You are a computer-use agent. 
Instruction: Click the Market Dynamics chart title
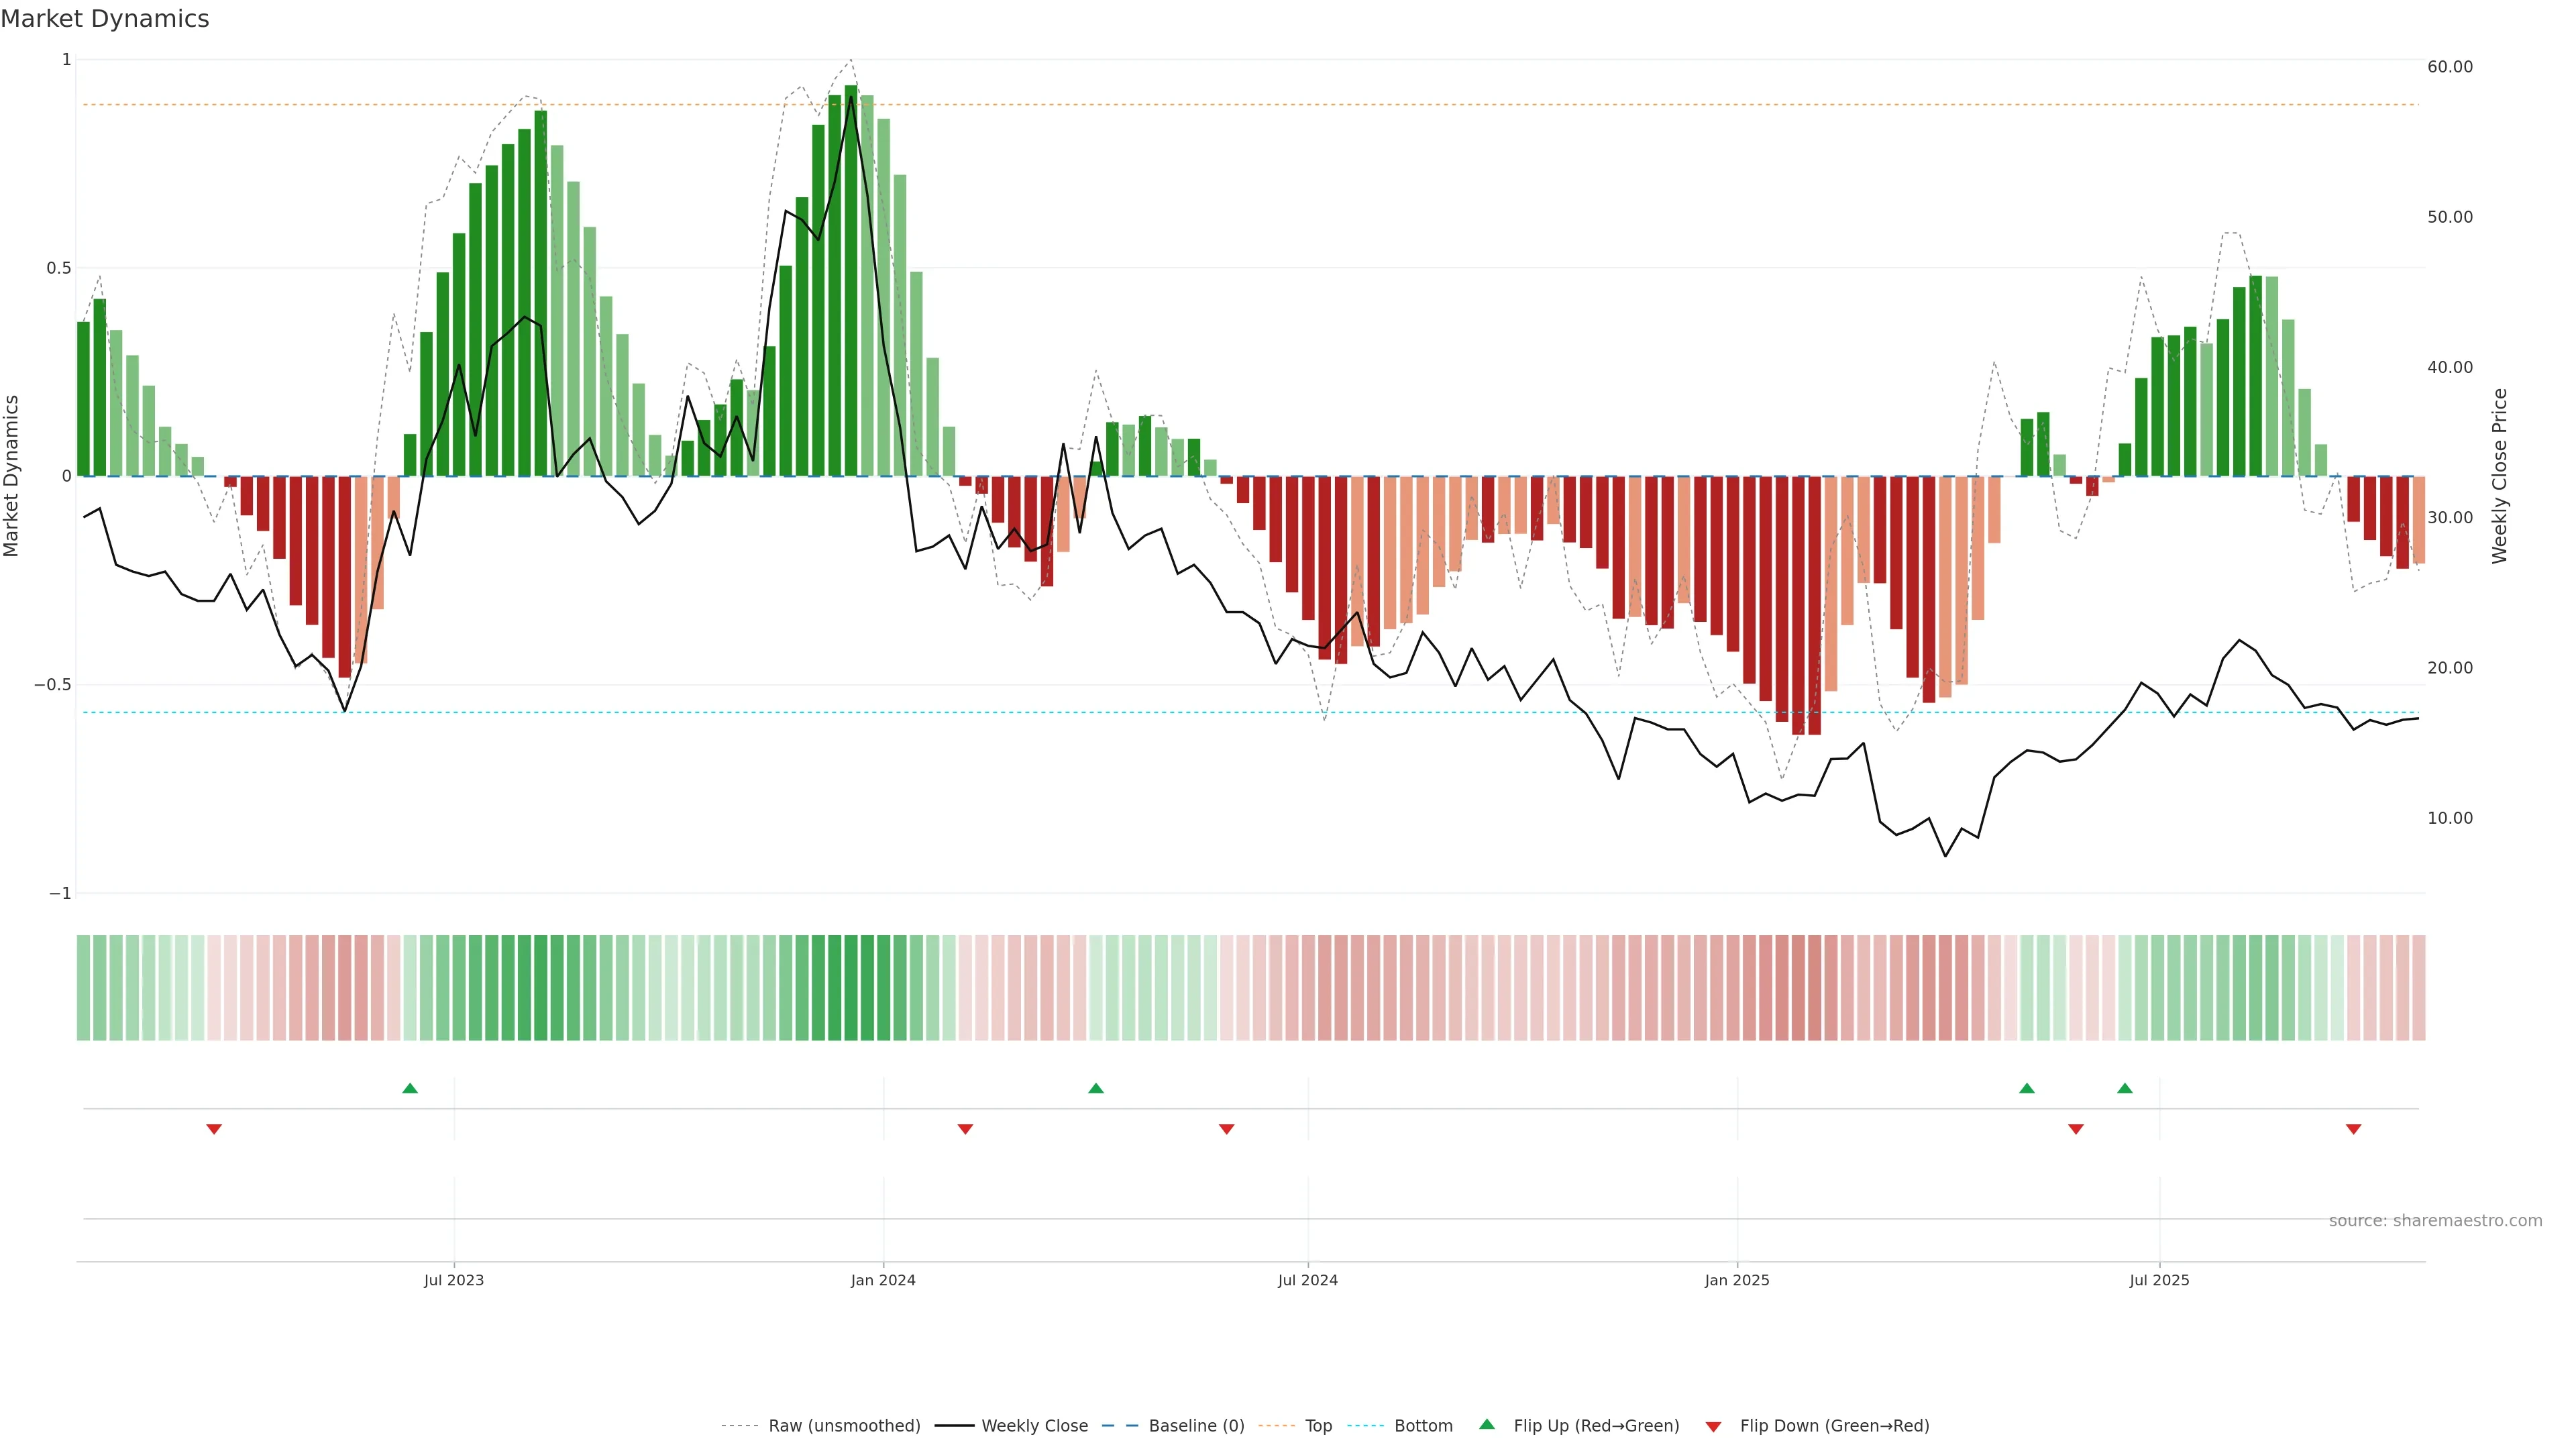point(105,19)
